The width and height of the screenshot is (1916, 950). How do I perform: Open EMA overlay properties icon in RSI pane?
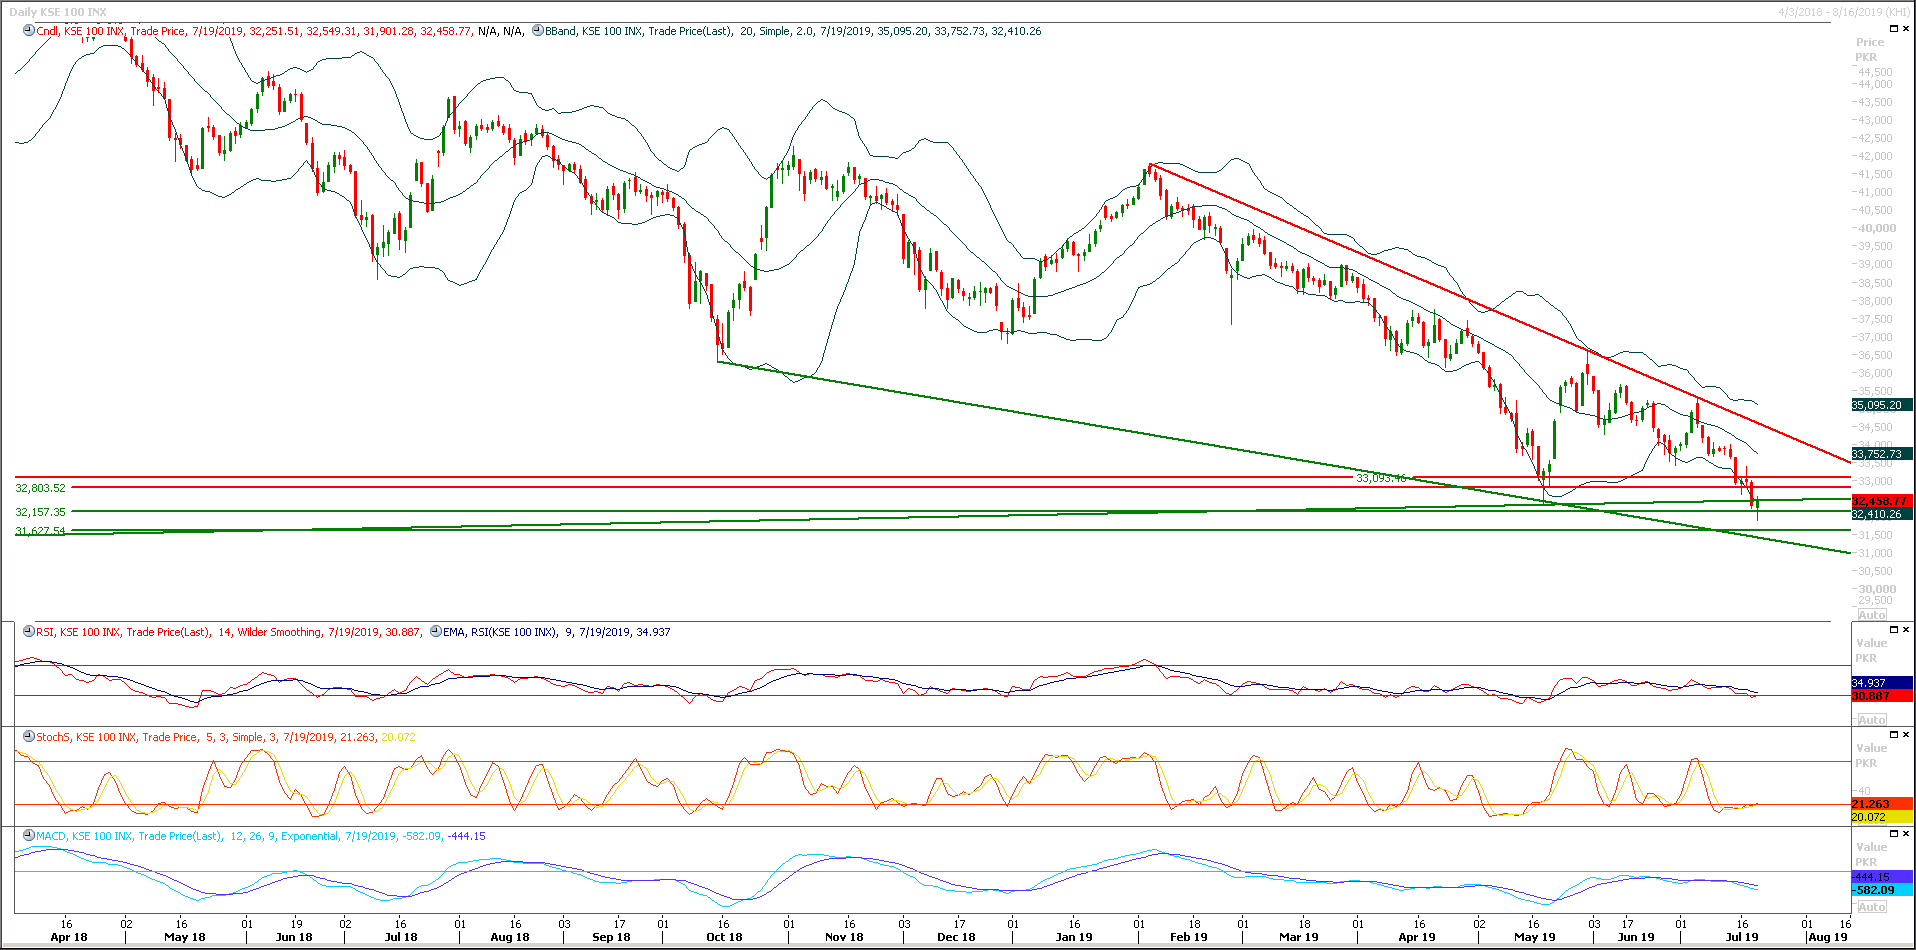(436, 632)
